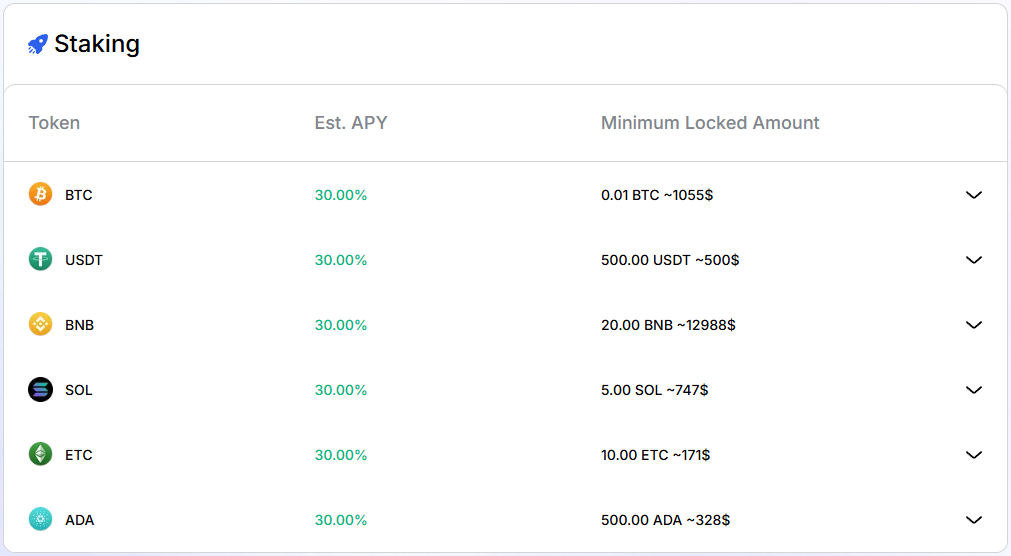Click the USDT Tether icon
The image size is (1011, 556).
(x=40, y=260)
